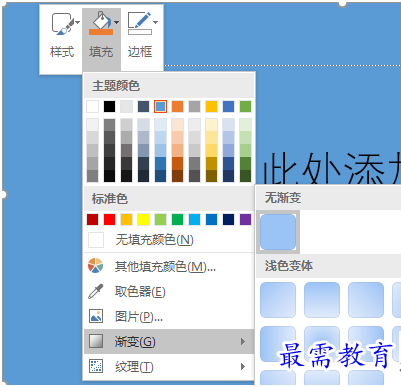401x387 pixels.
Task: Pick the light gray theme color swatch
Action: coord(126,106)
